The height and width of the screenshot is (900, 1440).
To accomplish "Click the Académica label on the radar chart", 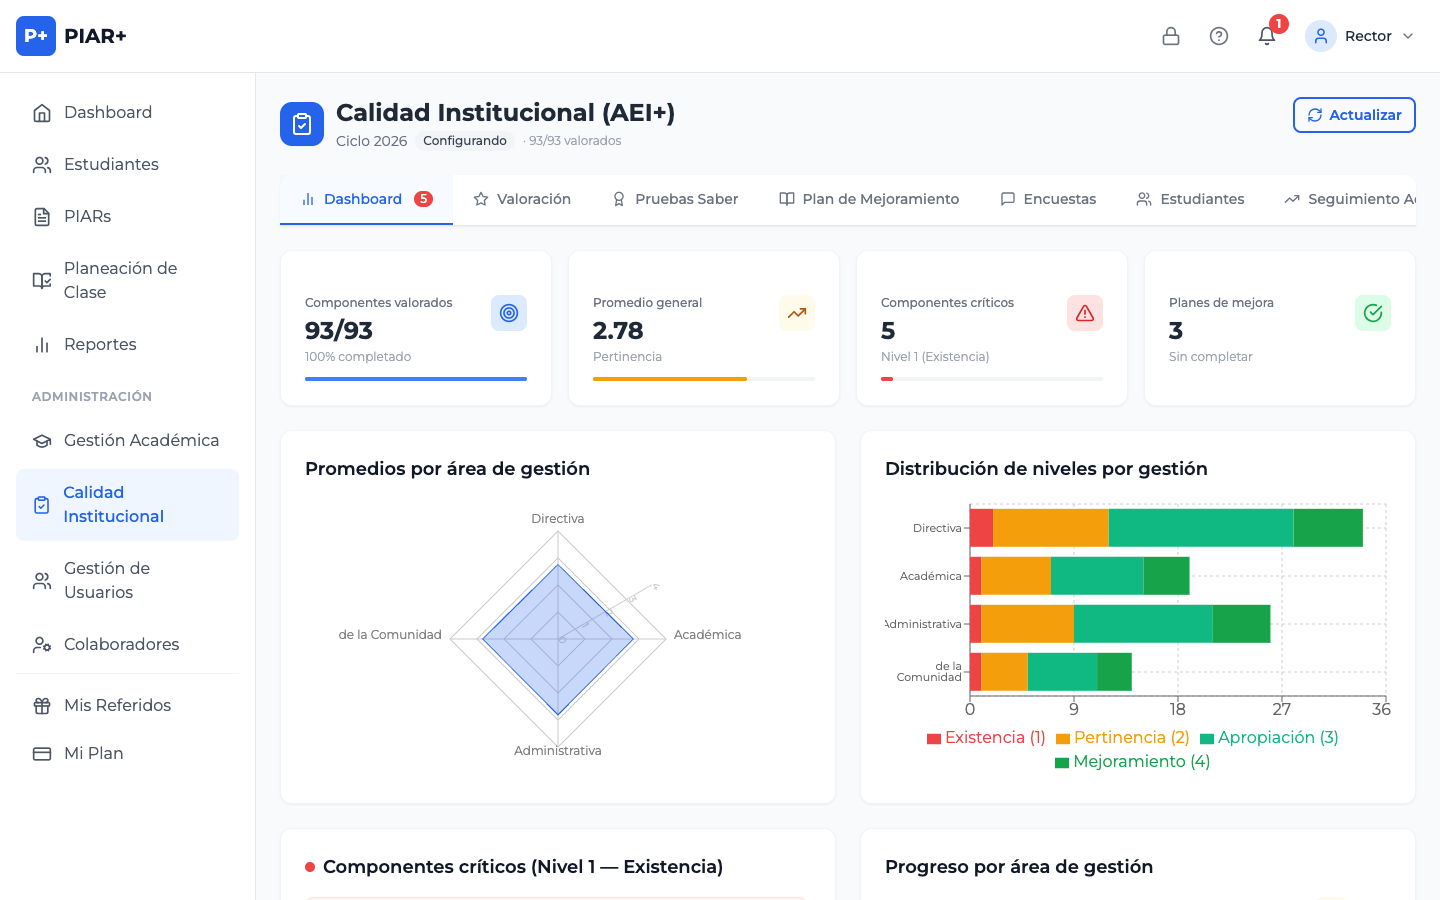I will coord(708,635).
